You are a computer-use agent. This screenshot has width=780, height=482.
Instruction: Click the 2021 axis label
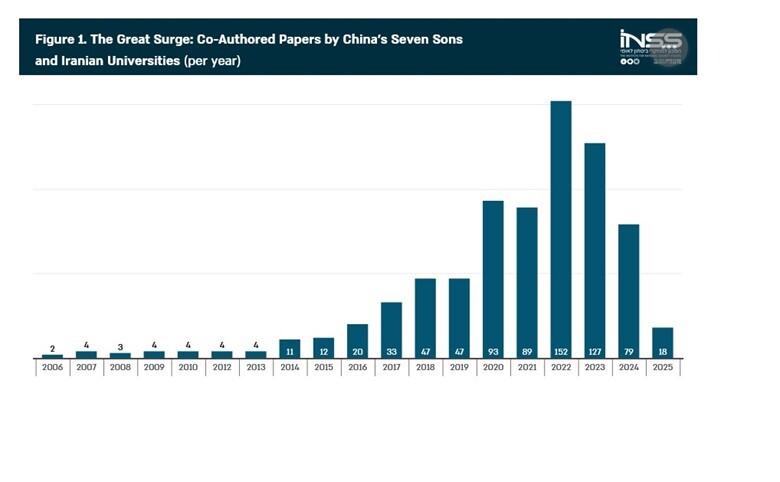click(527, 367)
